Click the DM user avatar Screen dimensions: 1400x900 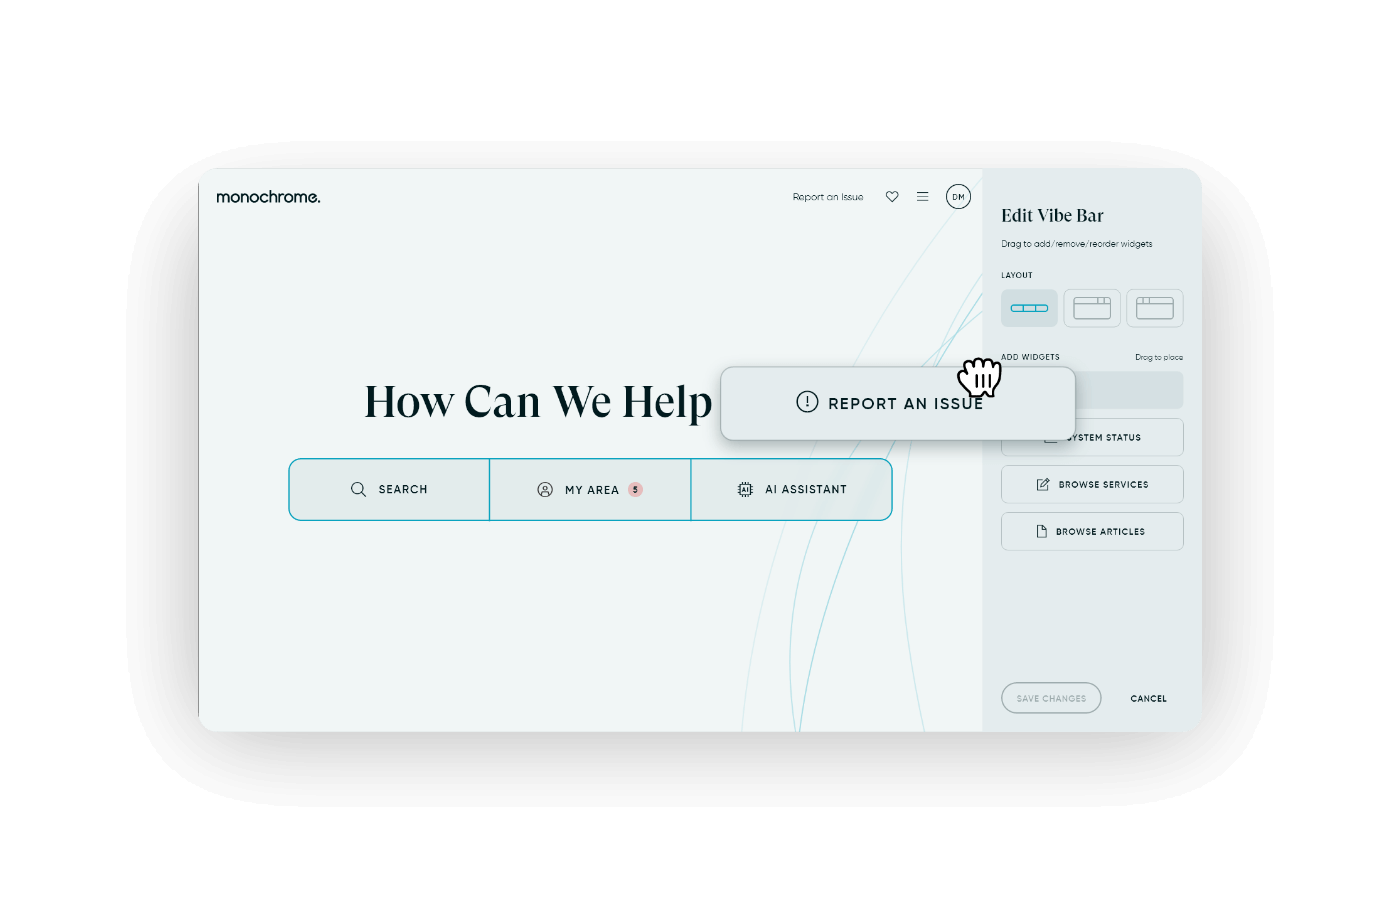(x=958, y=197)
